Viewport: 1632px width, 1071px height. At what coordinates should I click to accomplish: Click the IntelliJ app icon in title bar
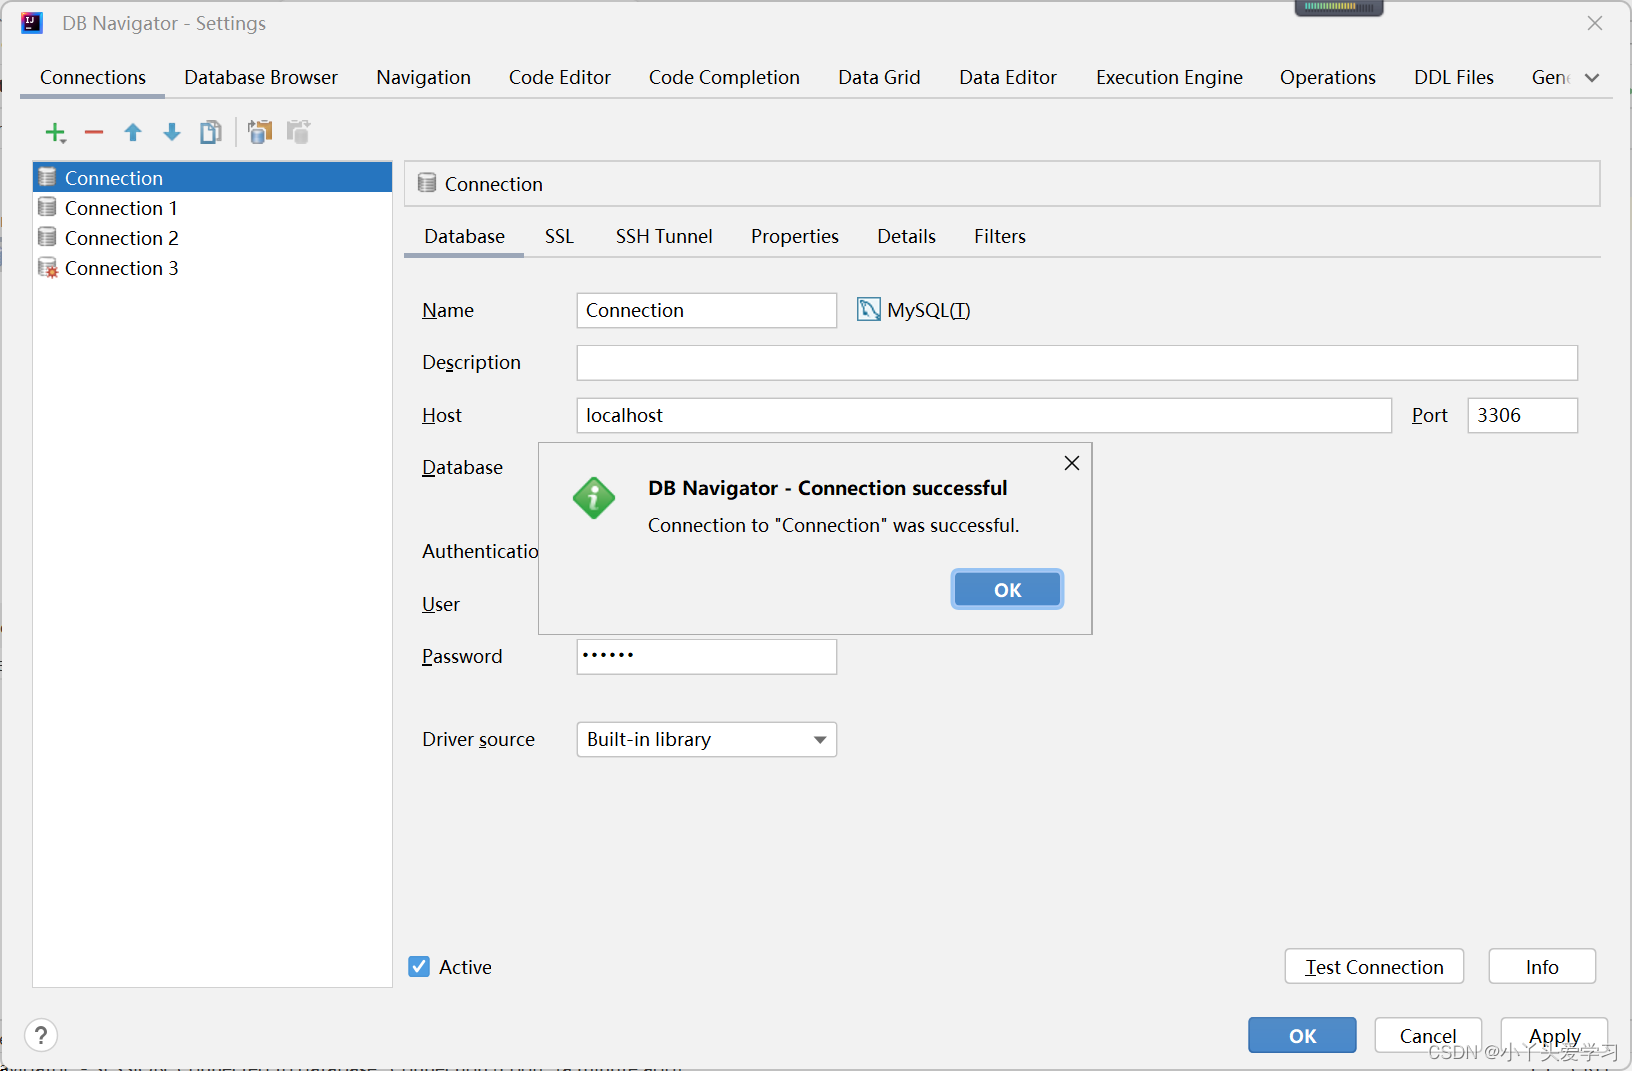click(x=32, y=23)
